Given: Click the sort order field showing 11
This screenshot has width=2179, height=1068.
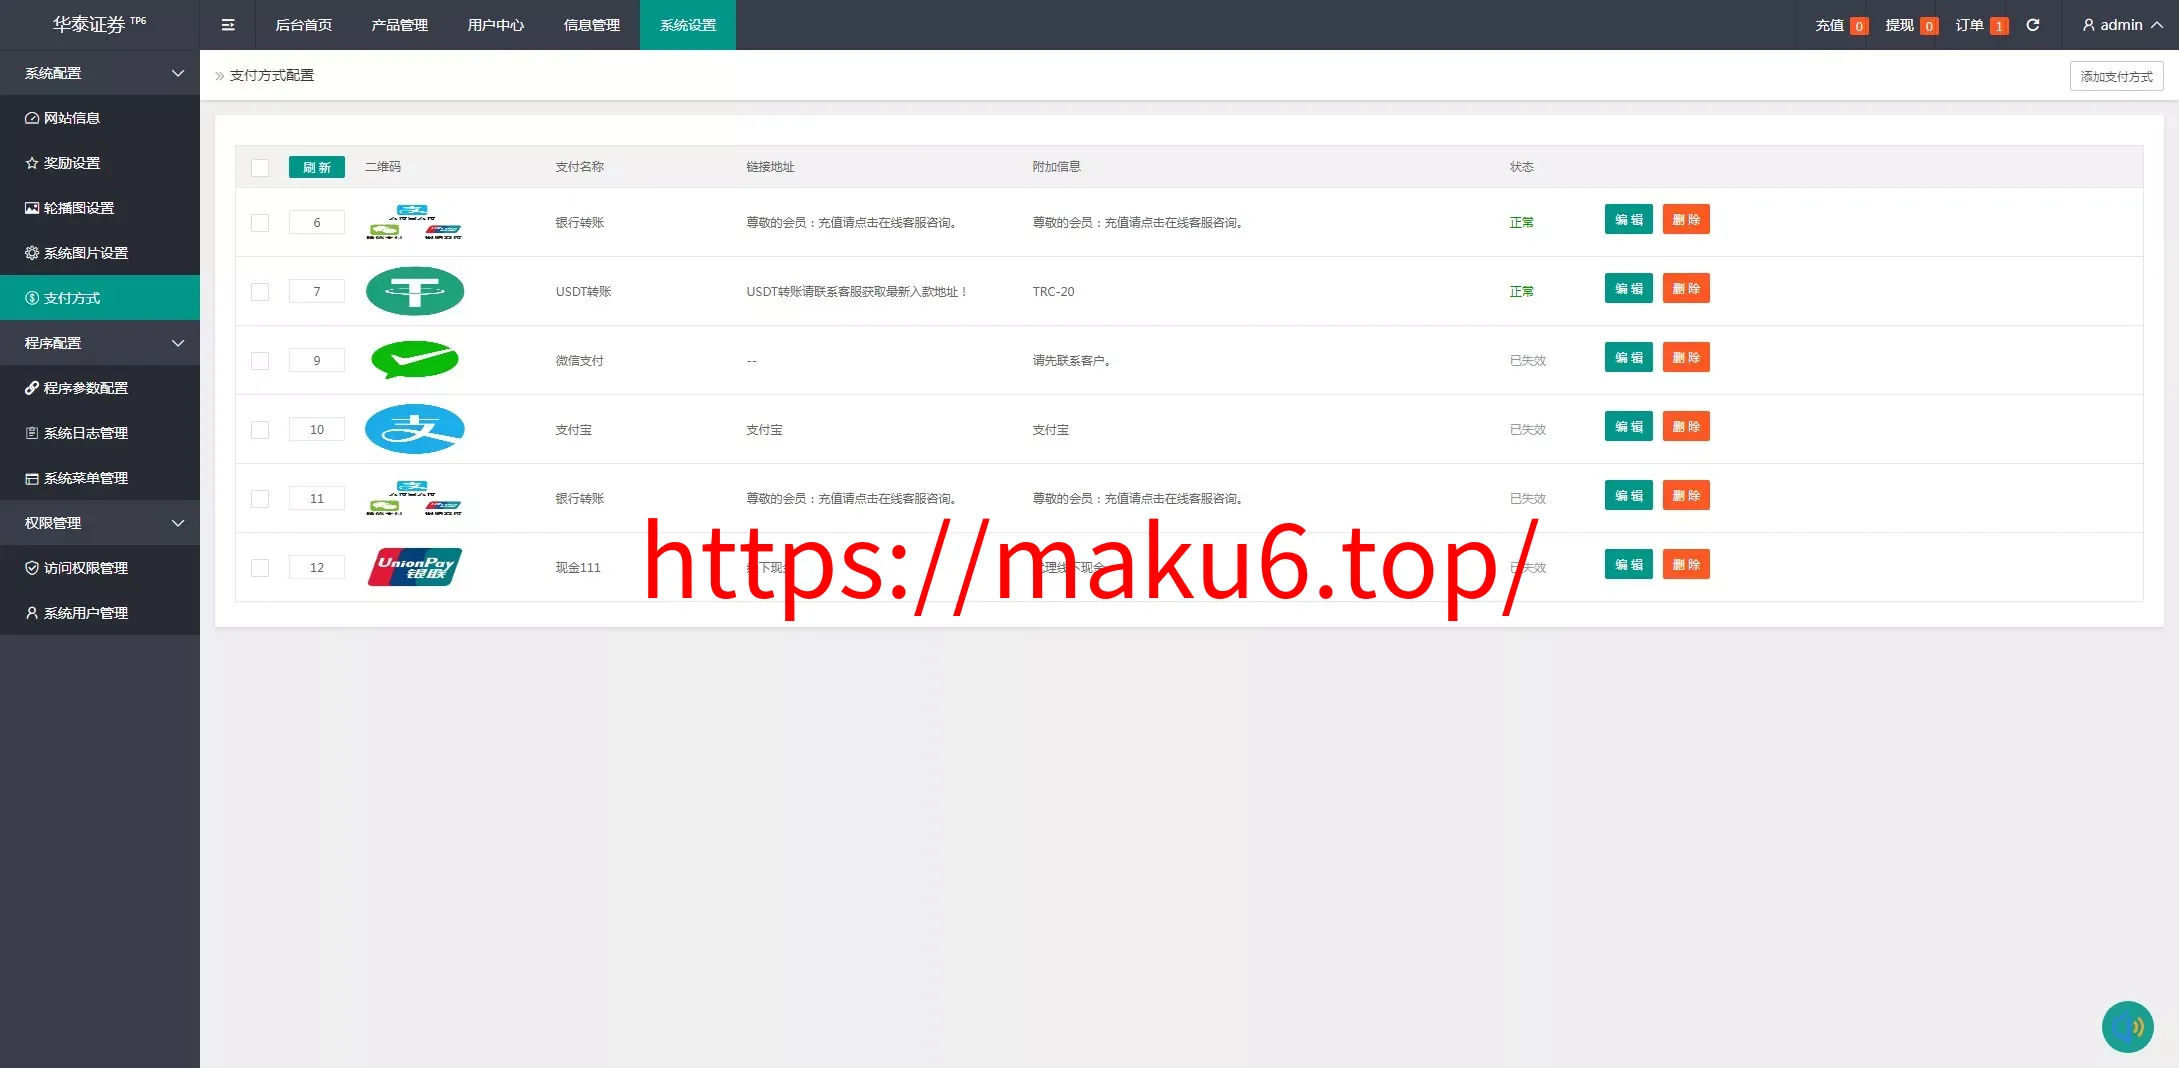Looking at the screenshot, I should click(x=317, y=498).
